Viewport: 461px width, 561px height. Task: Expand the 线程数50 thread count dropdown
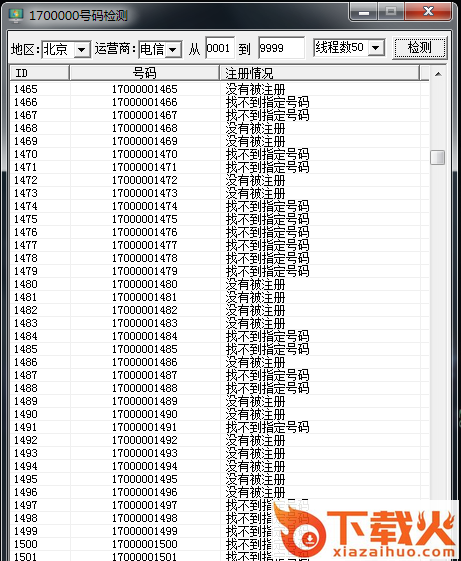[349, 48]
